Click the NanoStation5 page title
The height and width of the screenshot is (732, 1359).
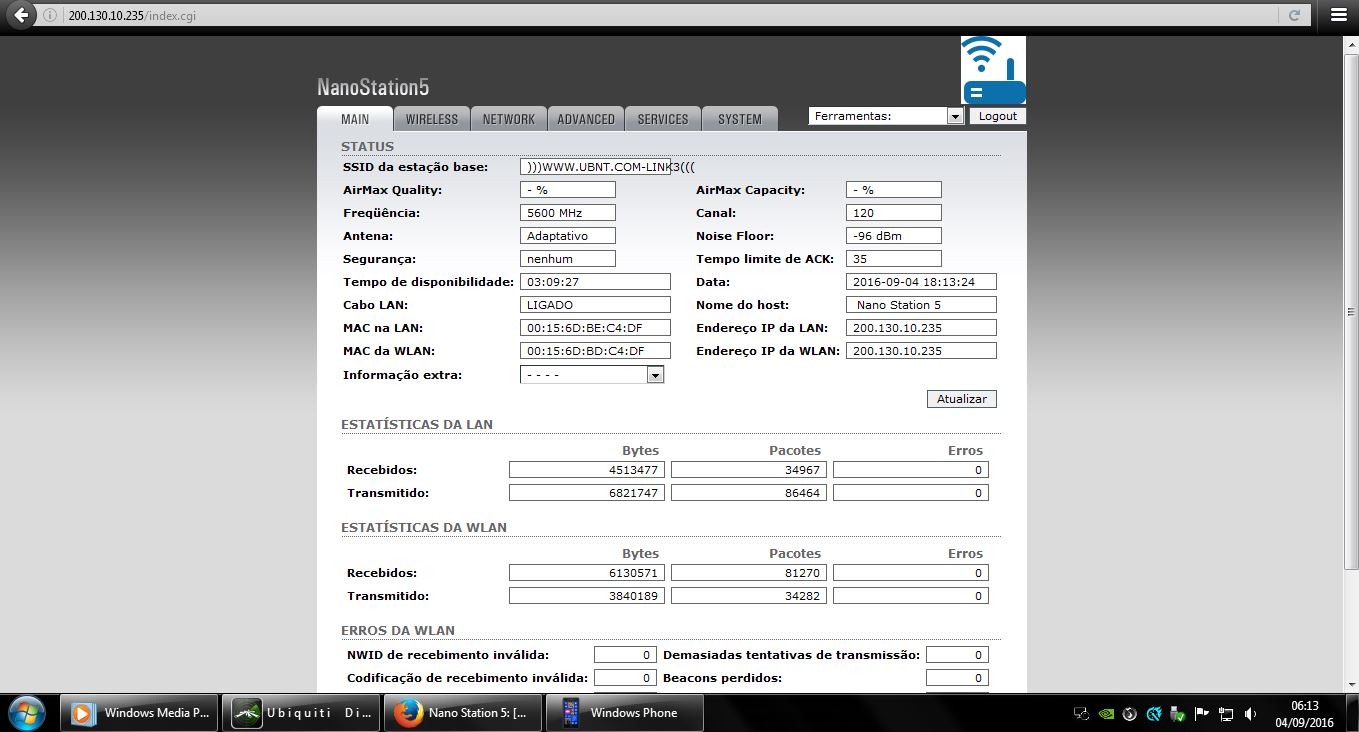click(373, 87)
